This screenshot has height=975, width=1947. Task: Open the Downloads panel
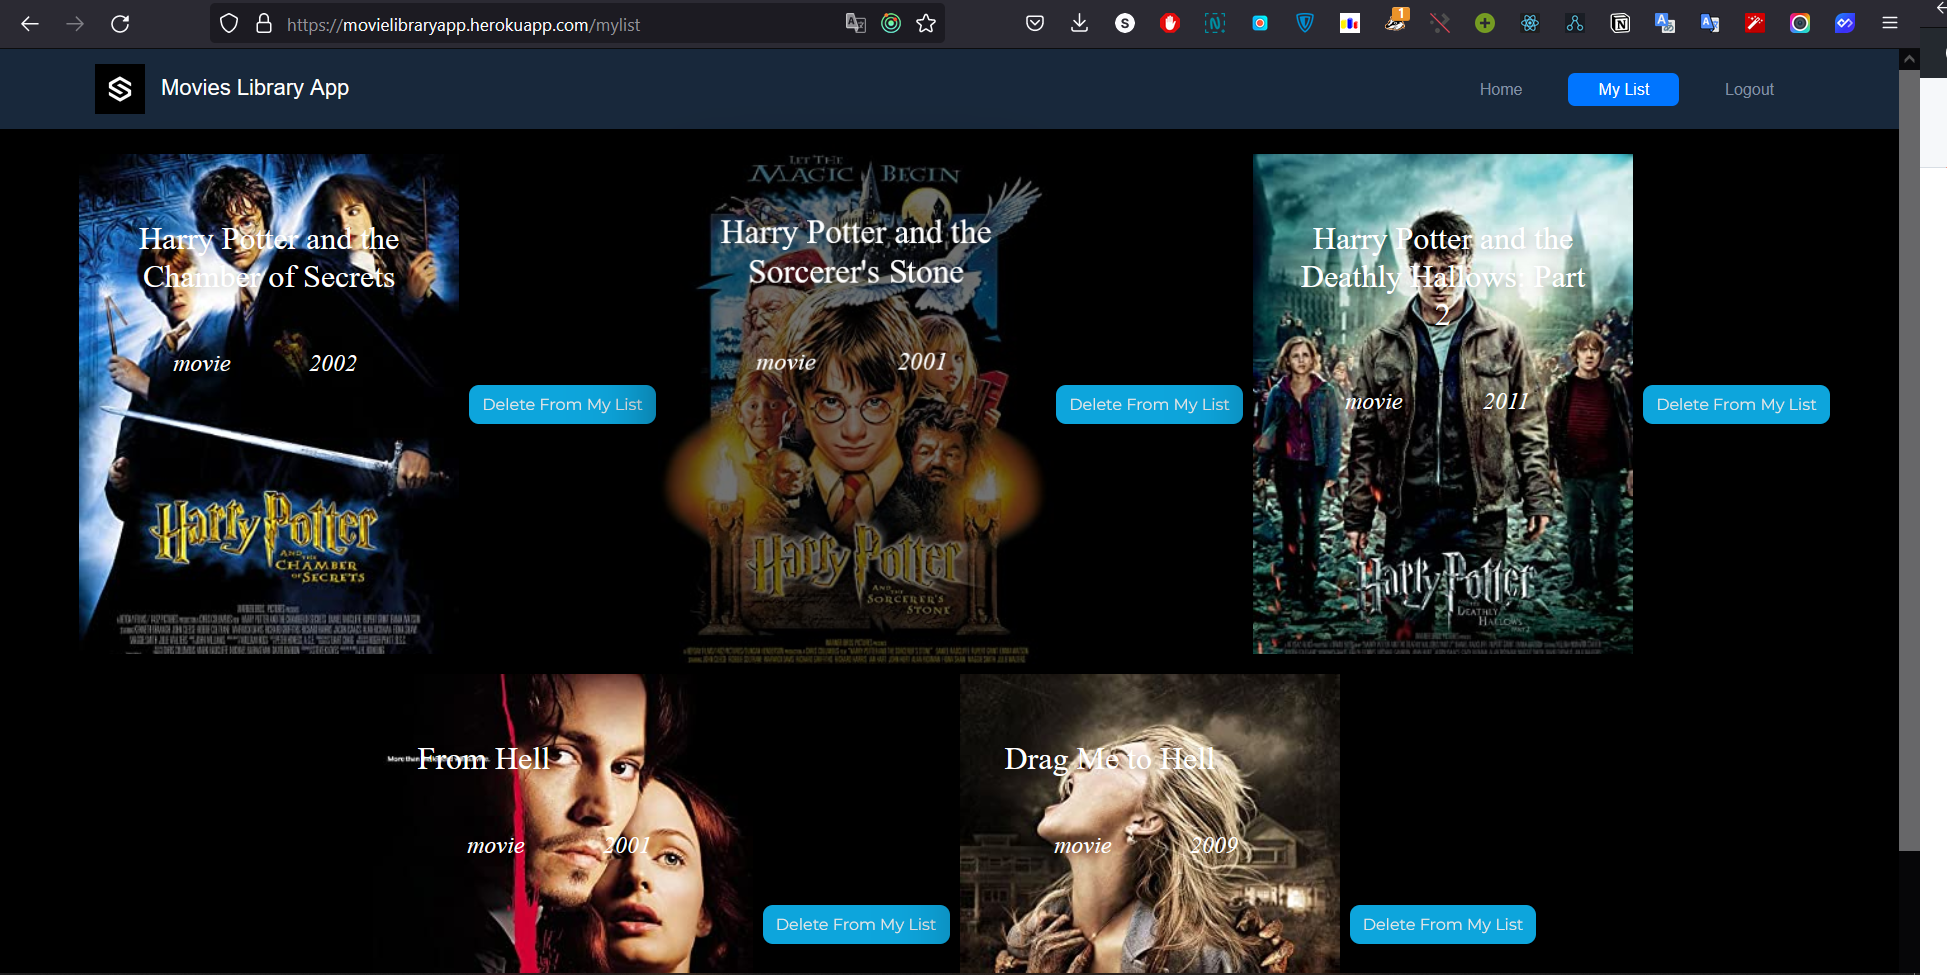1079,23
